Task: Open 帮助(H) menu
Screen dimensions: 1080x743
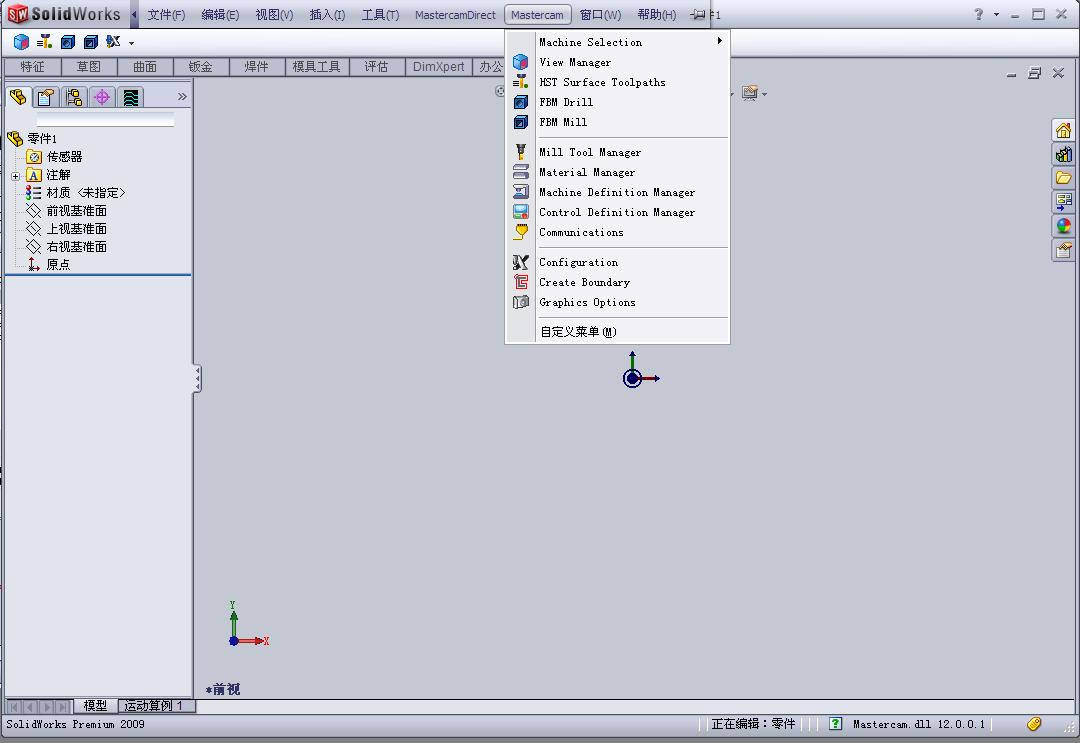Action: tap(656, 14)
